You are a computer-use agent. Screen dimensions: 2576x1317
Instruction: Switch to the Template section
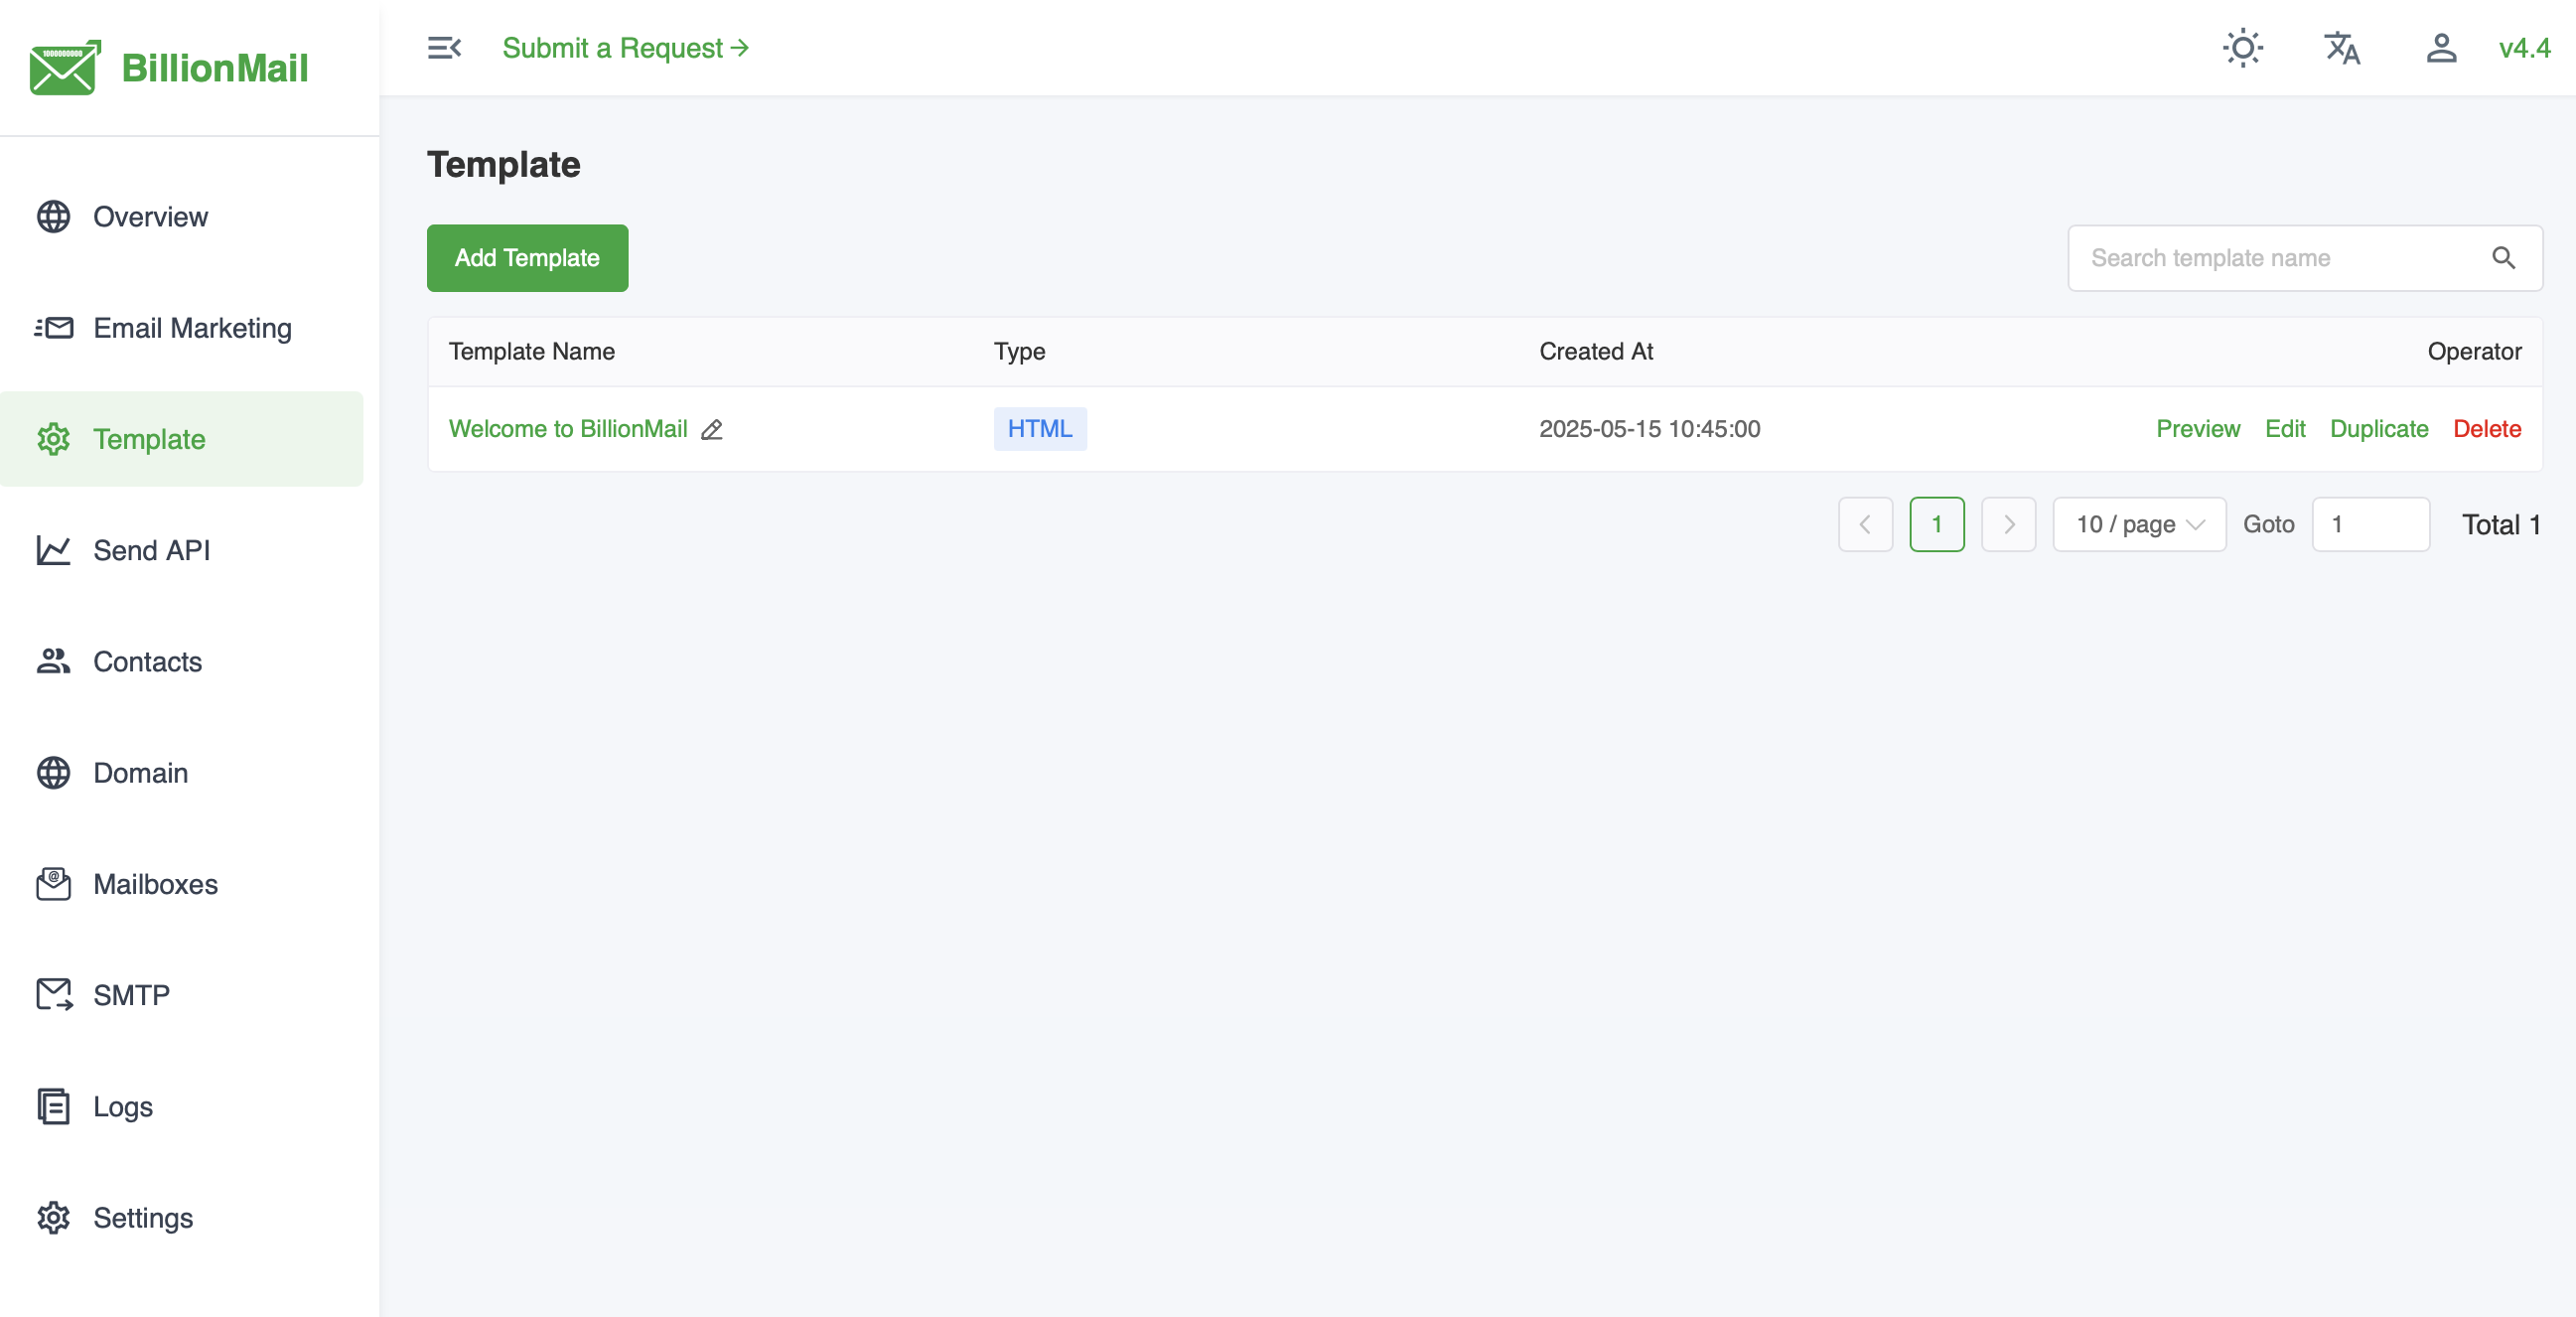pos(149,439)
